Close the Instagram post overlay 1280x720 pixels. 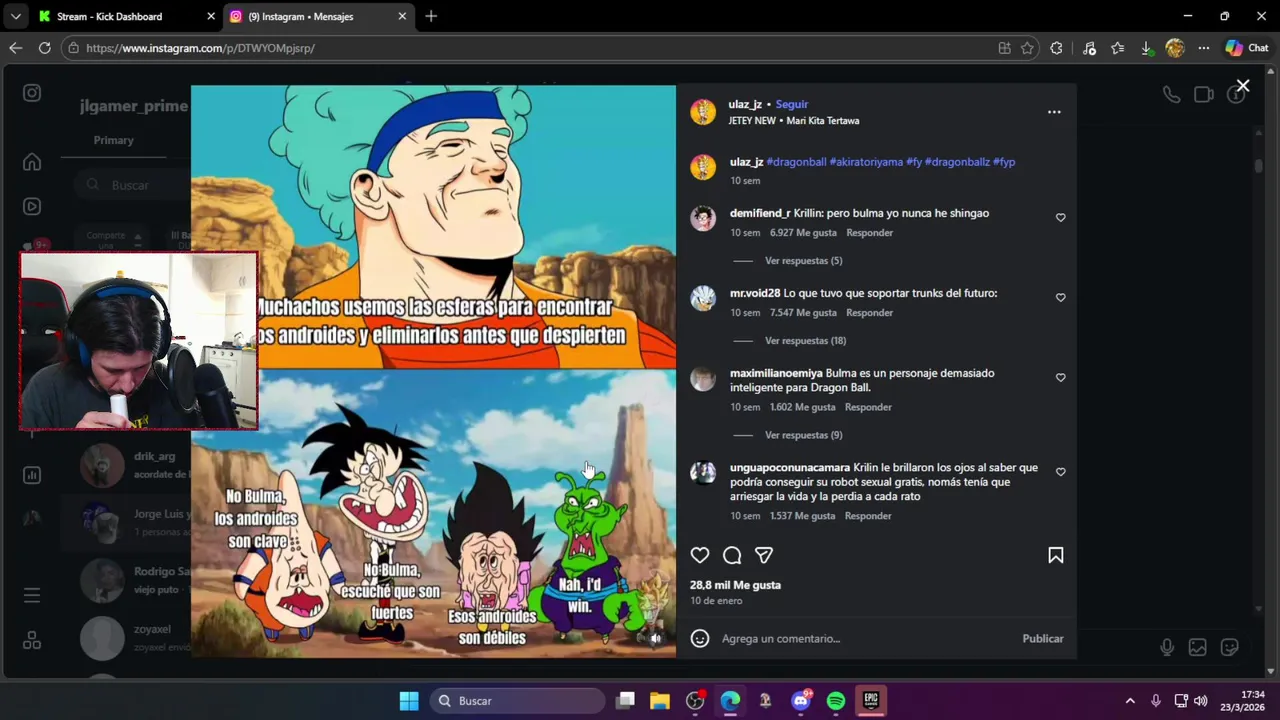point(1243,86)
